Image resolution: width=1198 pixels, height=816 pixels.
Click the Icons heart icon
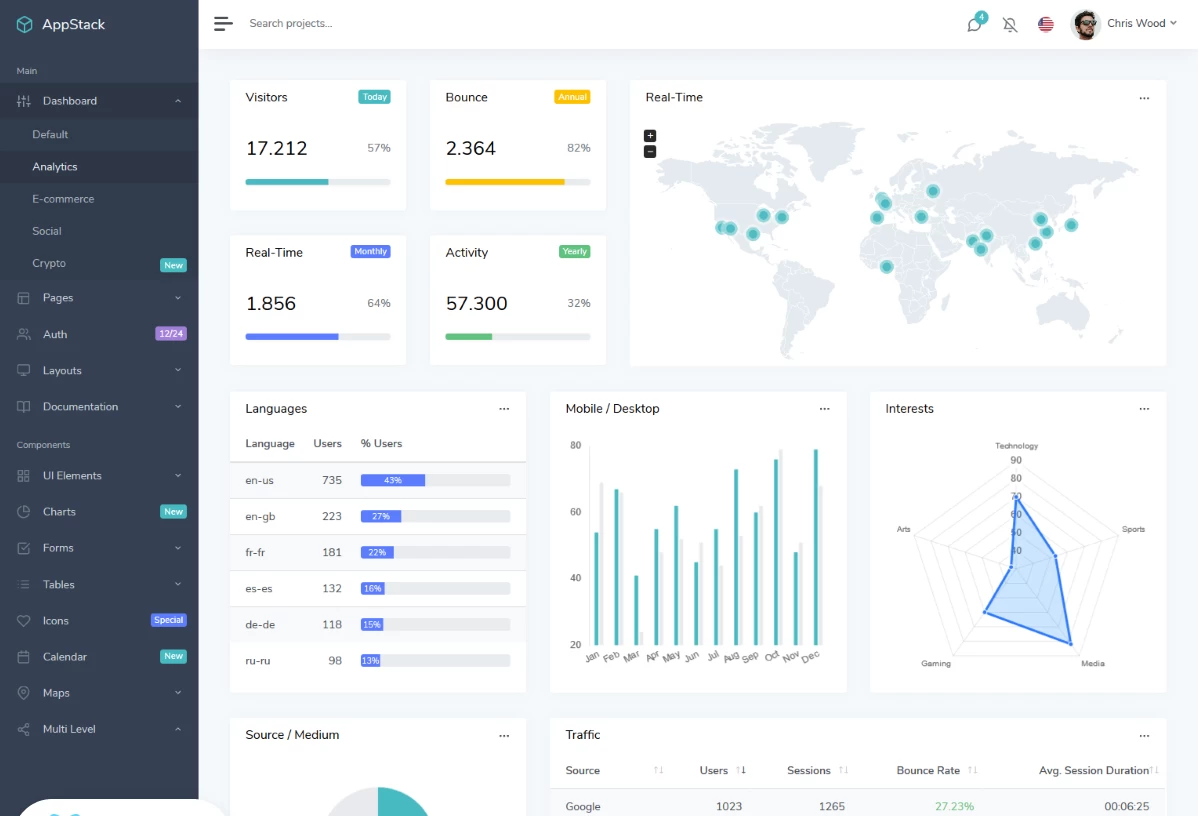coord(24,620)
